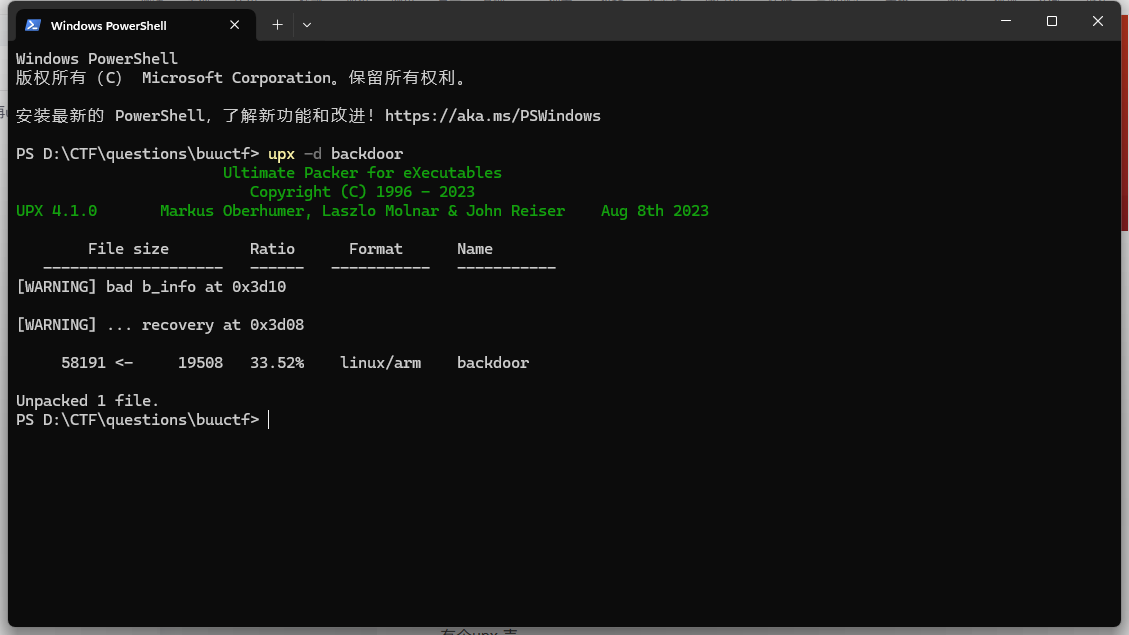The width and height of the screenshot is (1129, 635).
Task: Click the 'upx -d backdoor' command text
Action: [x=336, y=154]
